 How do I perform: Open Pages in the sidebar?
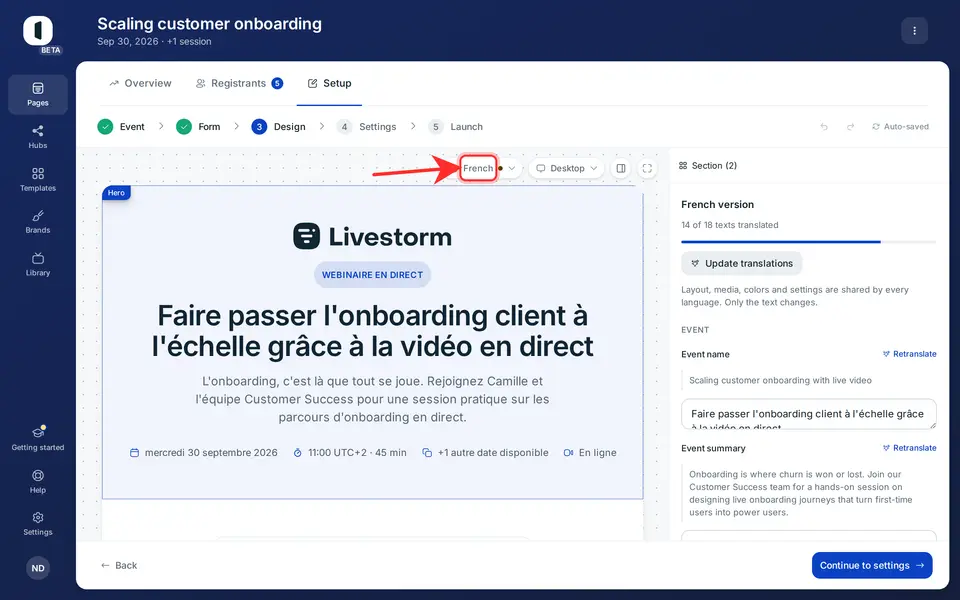38,94
